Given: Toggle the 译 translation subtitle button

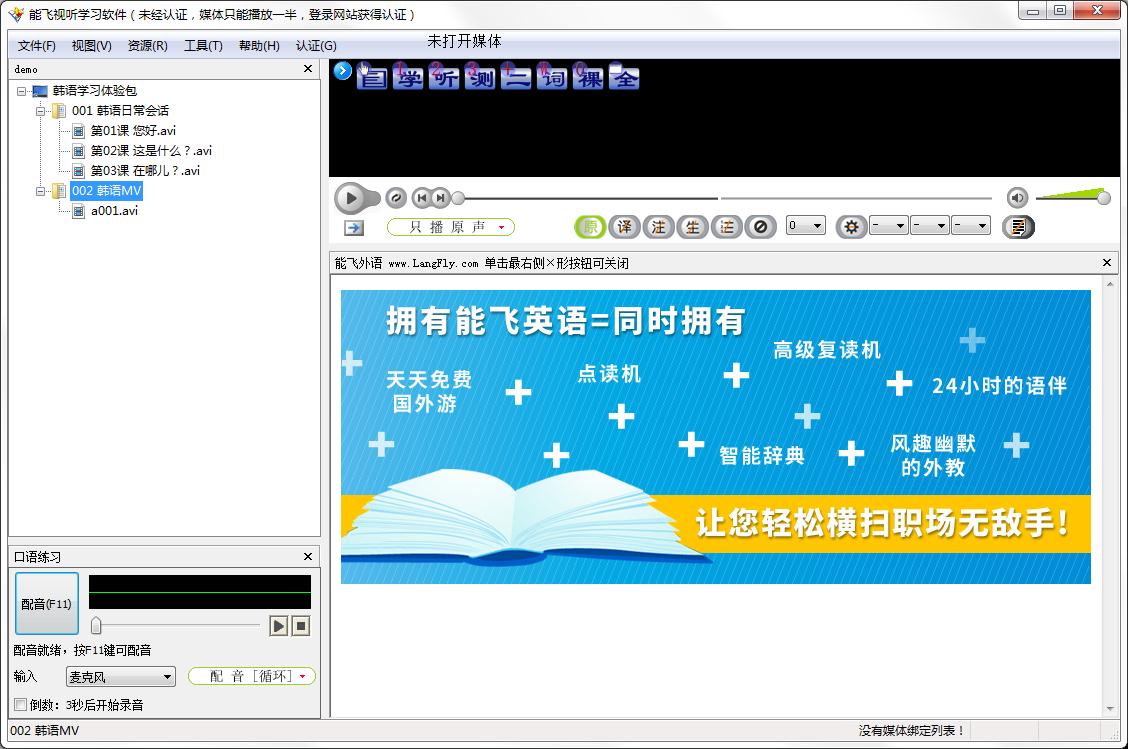Looking at the screenshot, I should tap(624, 227).
